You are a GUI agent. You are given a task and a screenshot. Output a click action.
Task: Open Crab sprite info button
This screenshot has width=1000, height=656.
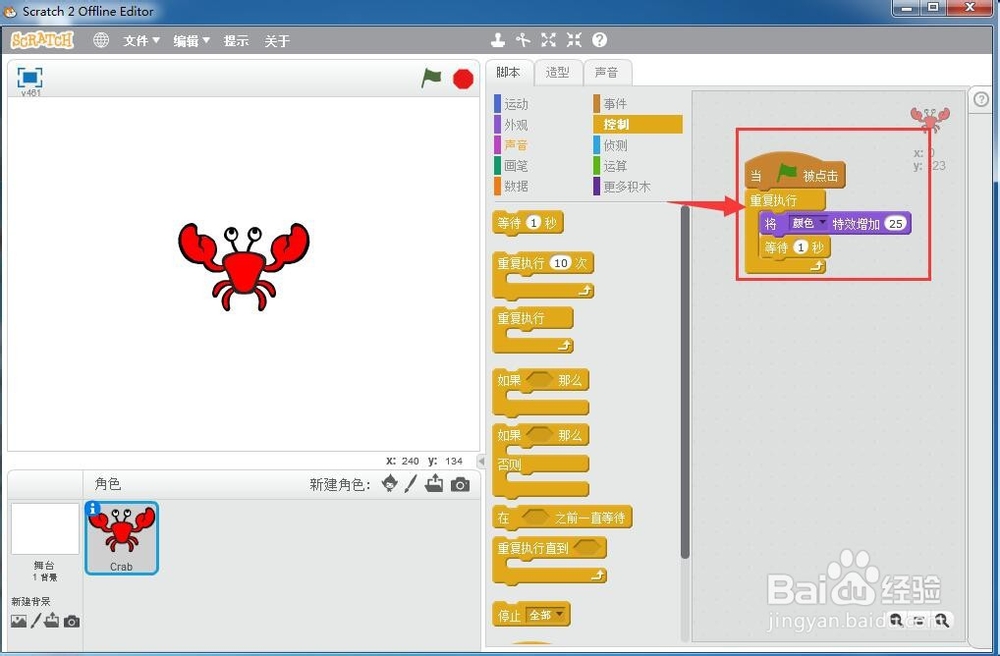pyautogui.click(x=93, y=509)
